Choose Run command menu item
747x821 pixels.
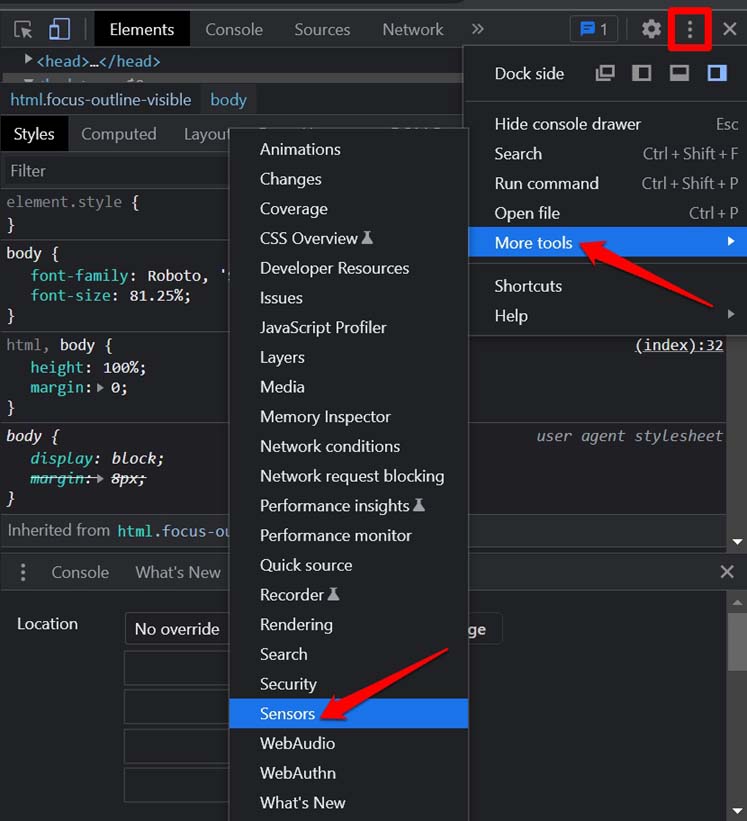coord(607,183)
